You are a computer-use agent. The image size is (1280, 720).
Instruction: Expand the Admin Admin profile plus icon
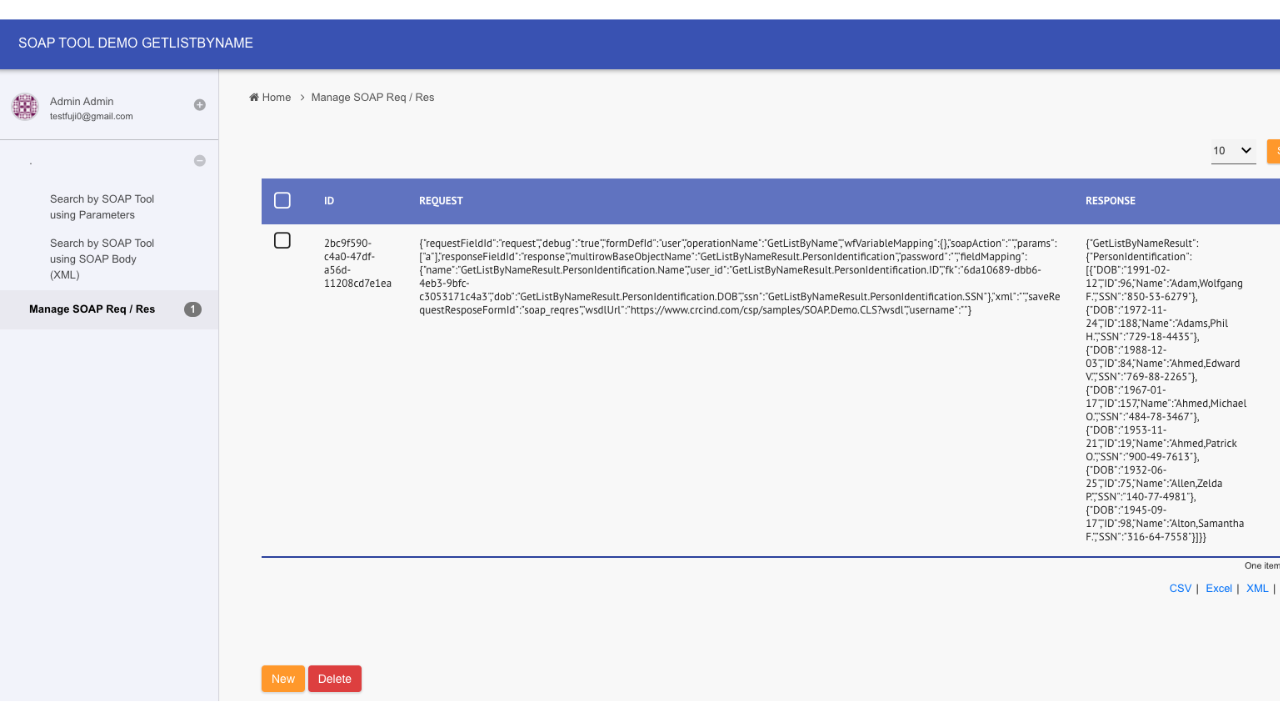click(199, 105)
